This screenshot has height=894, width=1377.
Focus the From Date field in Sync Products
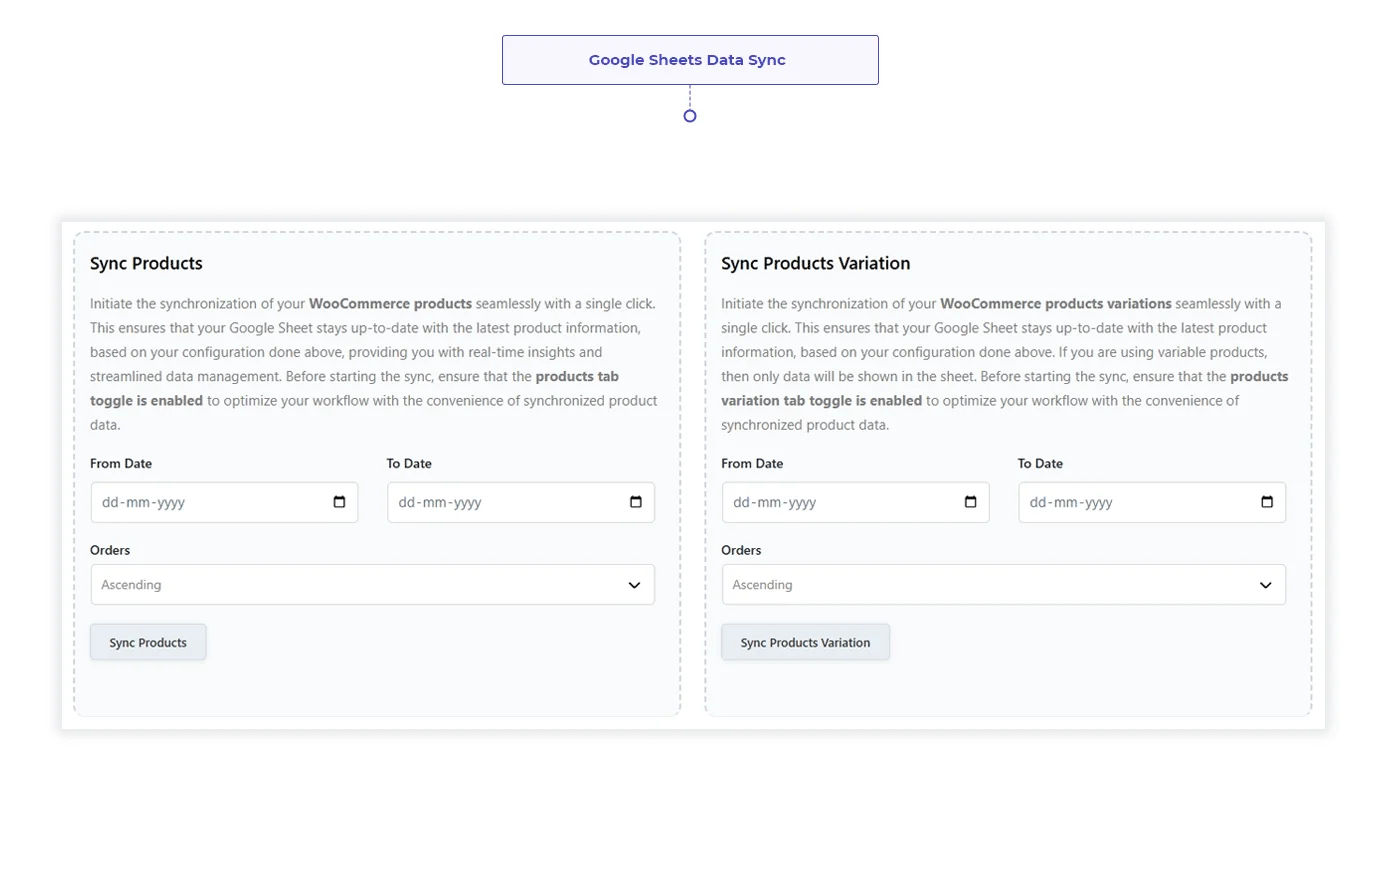click(x=224, y=502)
